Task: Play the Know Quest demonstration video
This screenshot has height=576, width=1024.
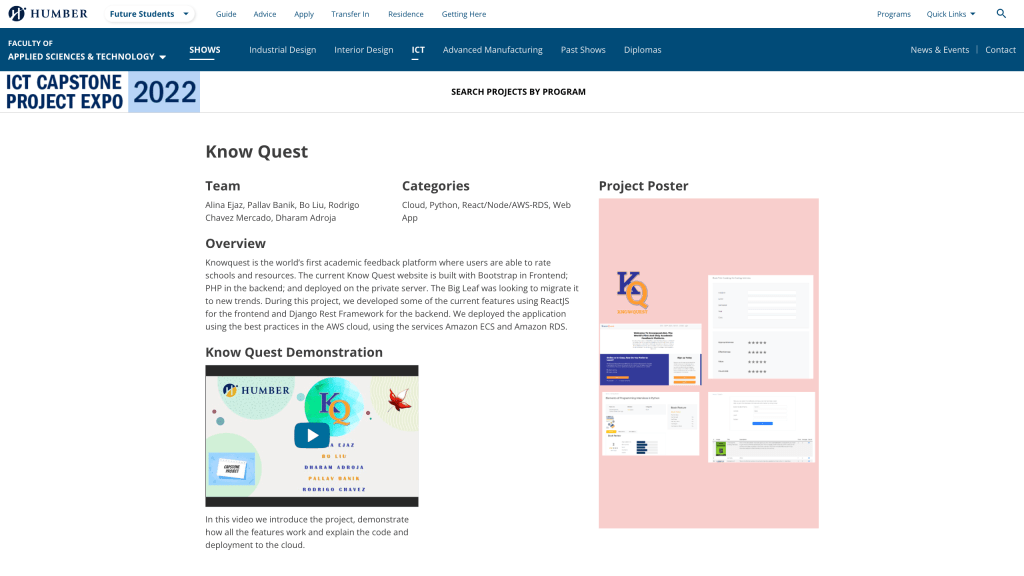Action: [x=312, y=435]
